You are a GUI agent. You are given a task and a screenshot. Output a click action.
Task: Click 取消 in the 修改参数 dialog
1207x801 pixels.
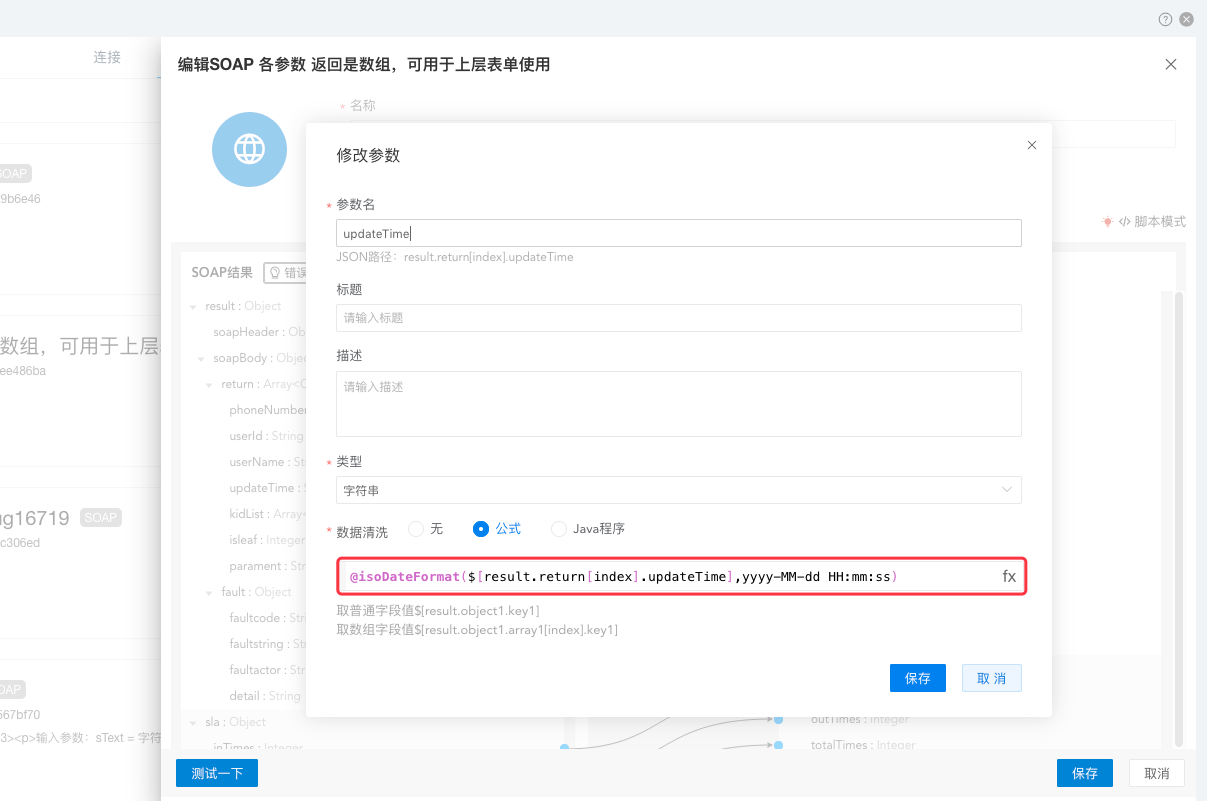click(991, 678)
